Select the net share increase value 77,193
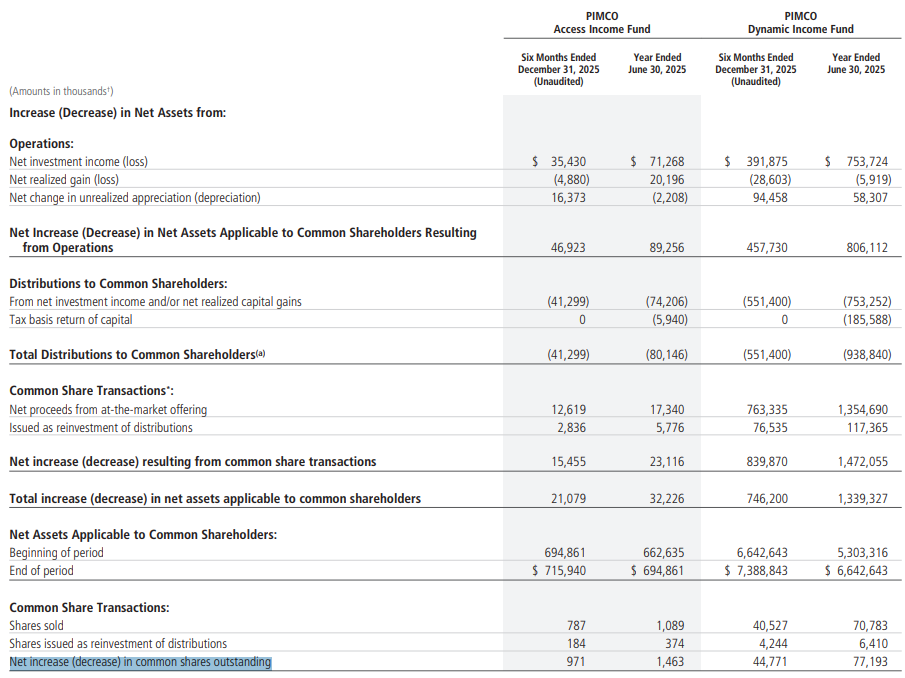 click(x=870, y=662)
